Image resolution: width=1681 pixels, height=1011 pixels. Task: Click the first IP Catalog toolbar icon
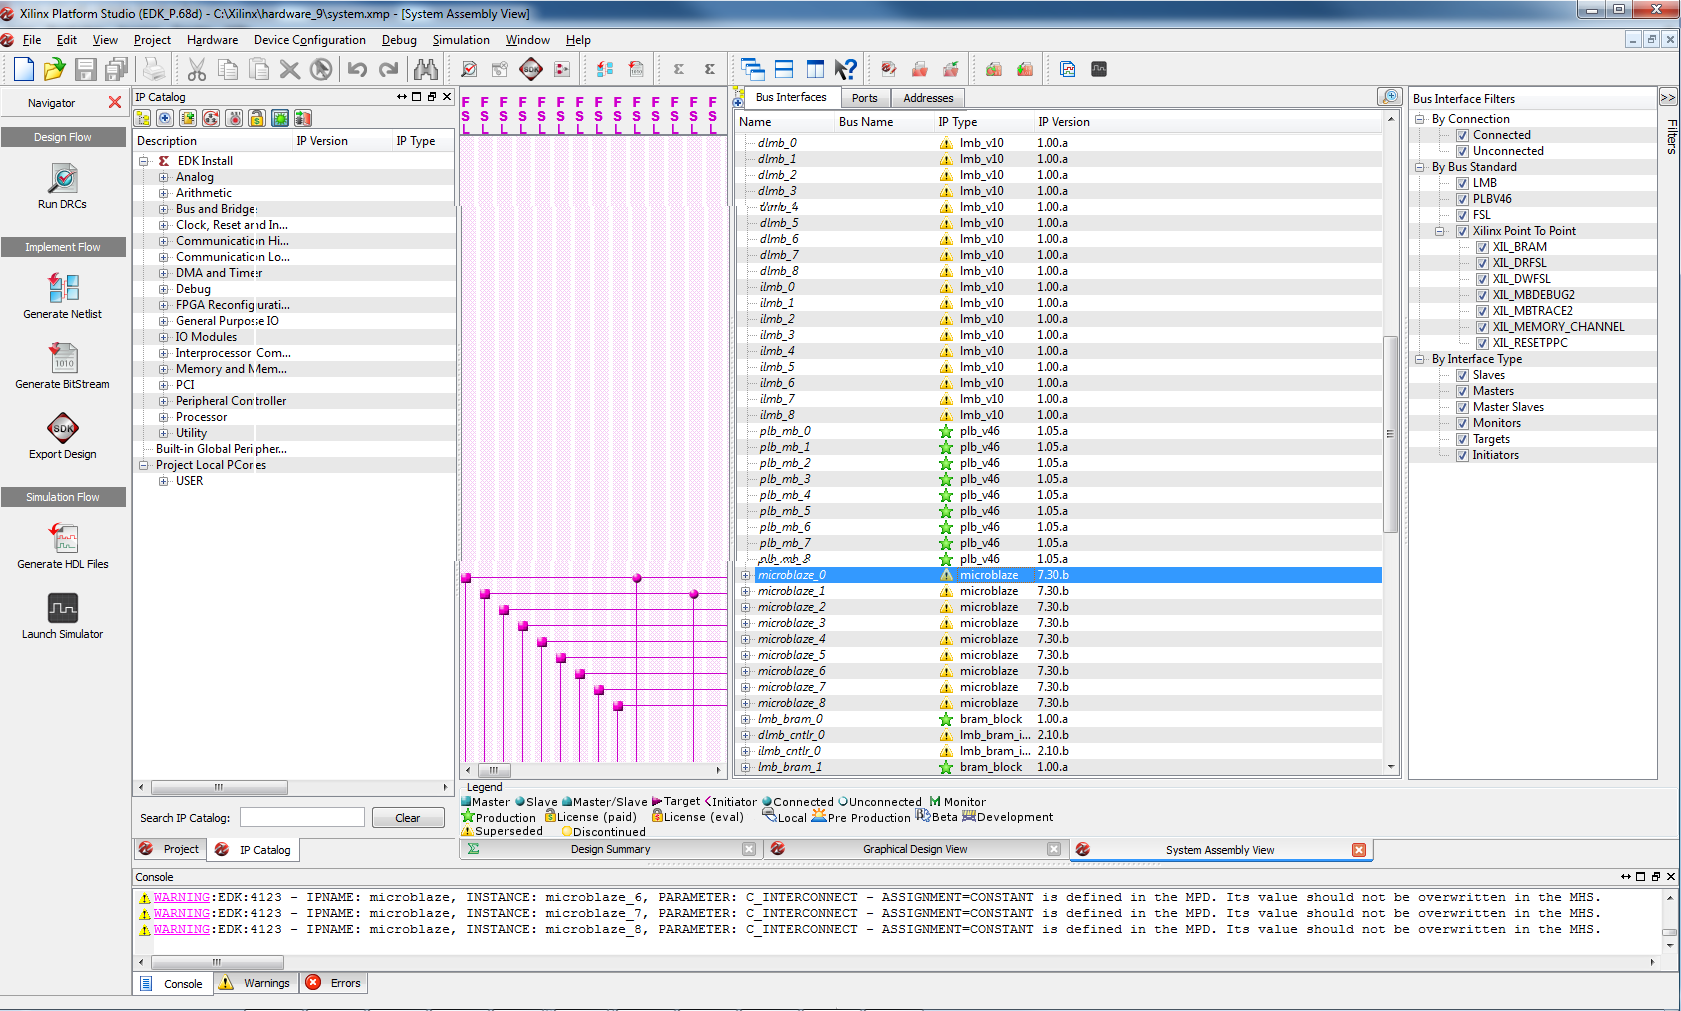[x=143, y=118]
